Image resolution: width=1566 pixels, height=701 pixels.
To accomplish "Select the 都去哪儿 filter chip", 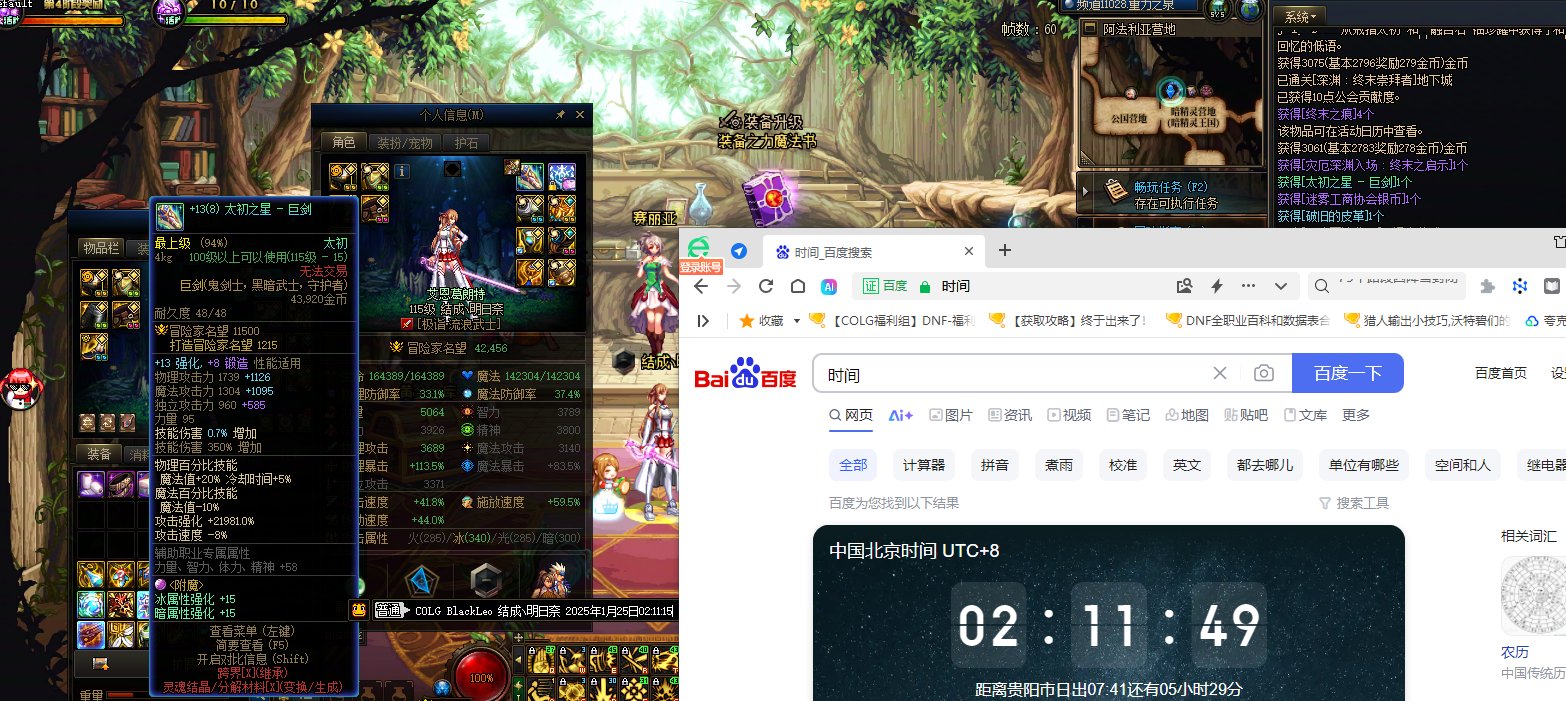I will point(1265,465).
